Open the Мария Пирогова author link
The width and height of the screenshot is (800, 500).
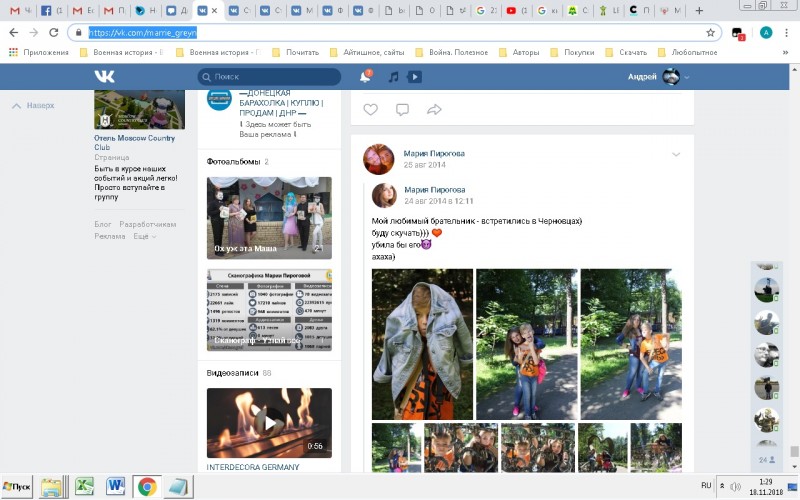[433, 153]
